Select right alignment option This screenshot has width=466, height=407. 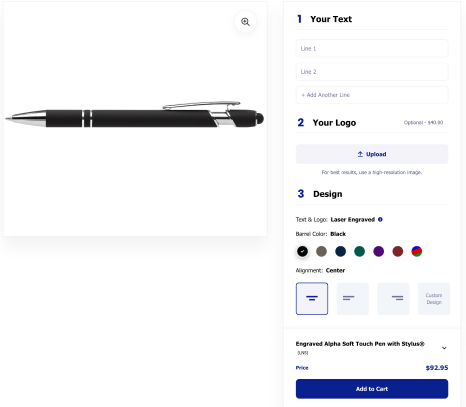coord(393,299)
